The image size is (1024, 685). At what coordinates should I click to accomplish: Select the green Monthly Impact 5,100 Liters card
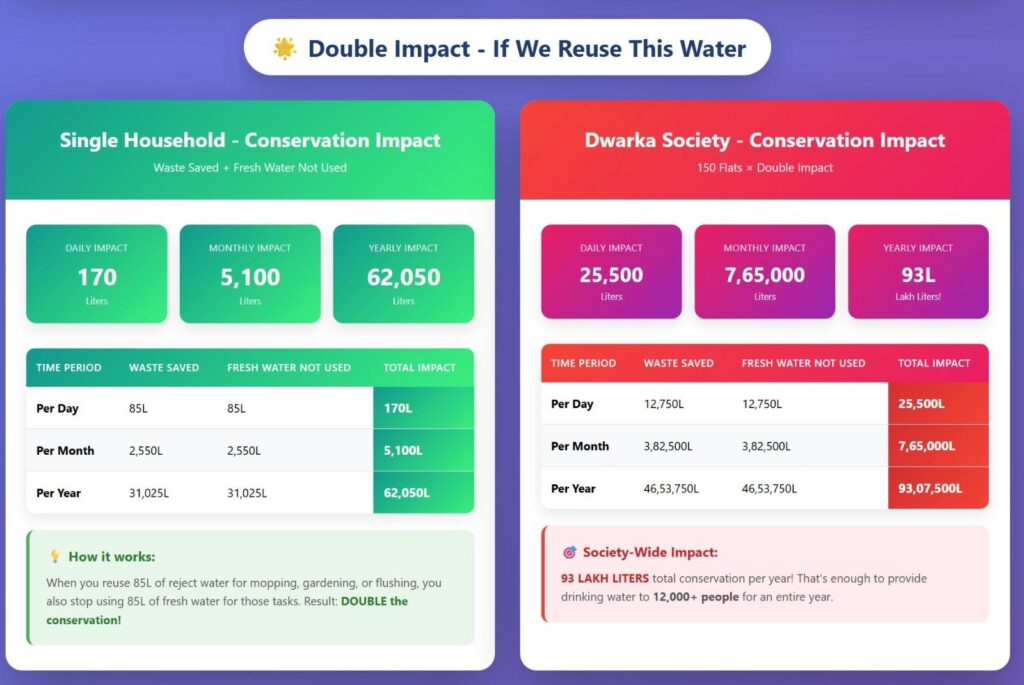pyautogui.click(x=250, y=274)
